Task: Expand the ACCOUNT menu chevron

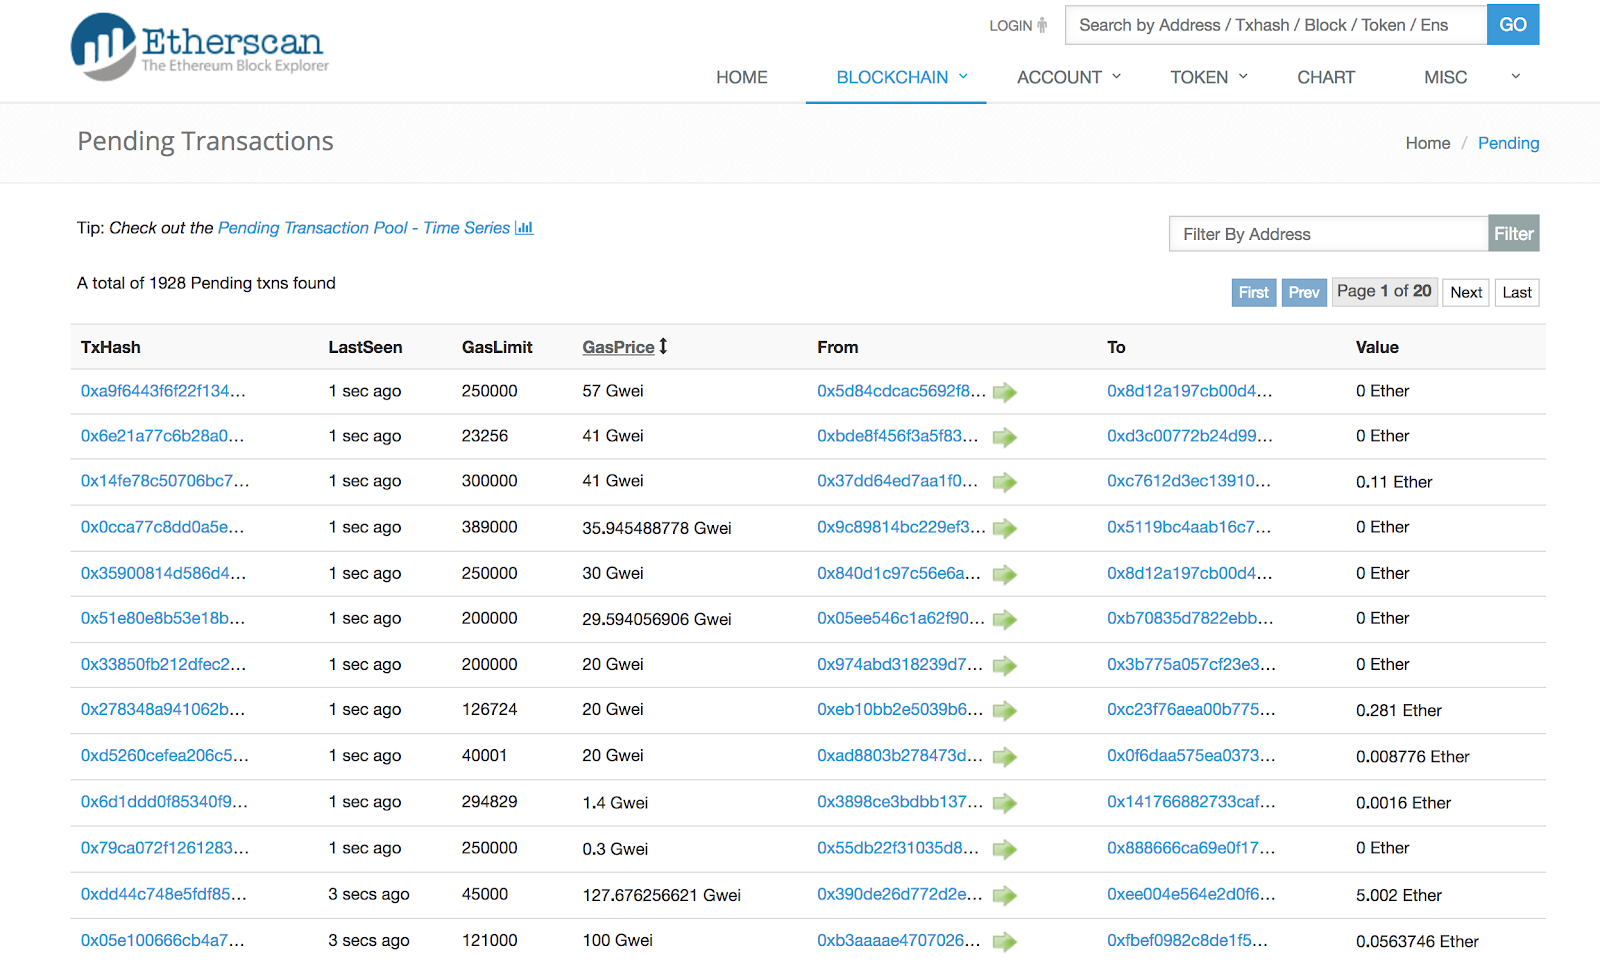Action: click(1117, 76)
